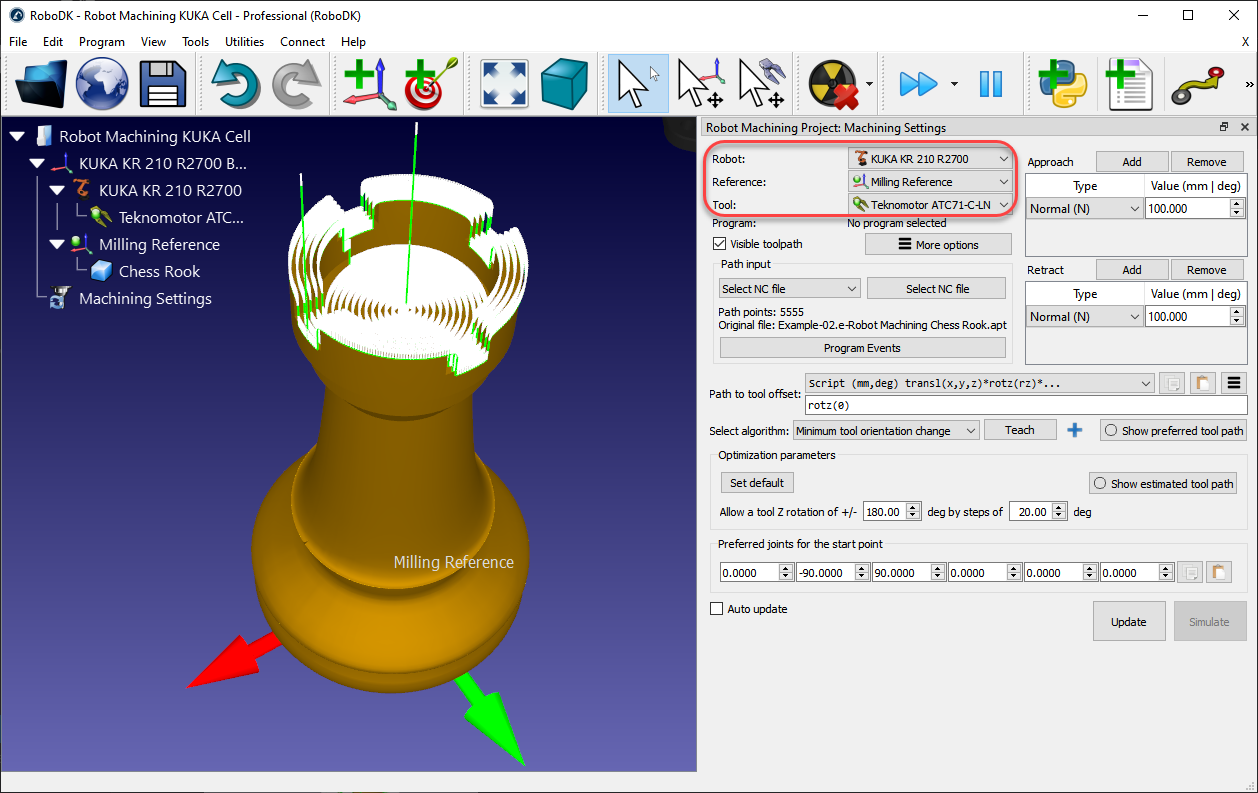Run the fast simulation double-arrow icon
Screen dimensions: 1258x793
(x=918, y=84)
